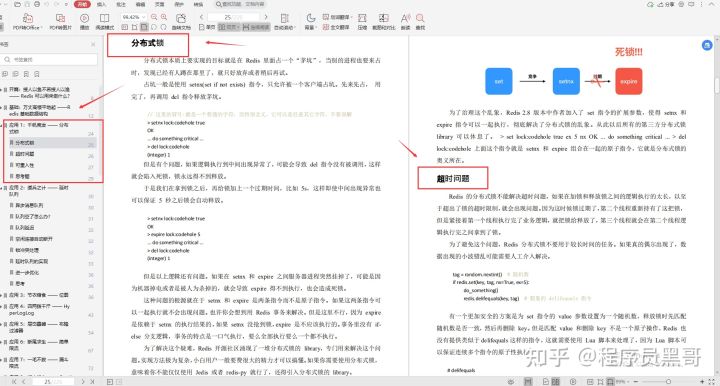This screenshot has height=386, width=720.
Task: Click the 查找功能 search box in title bar
Action: [240, 4]
